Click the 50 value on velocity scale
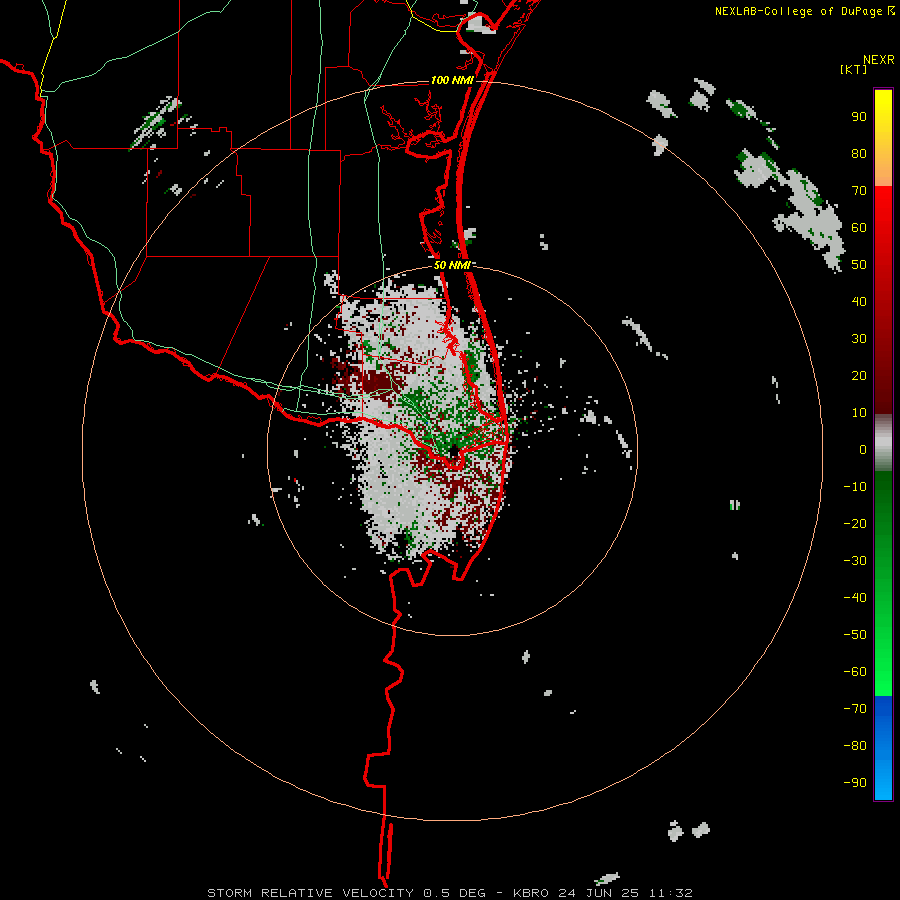The width and height of the screenshot is (900, 900). (x=859, y=265)
